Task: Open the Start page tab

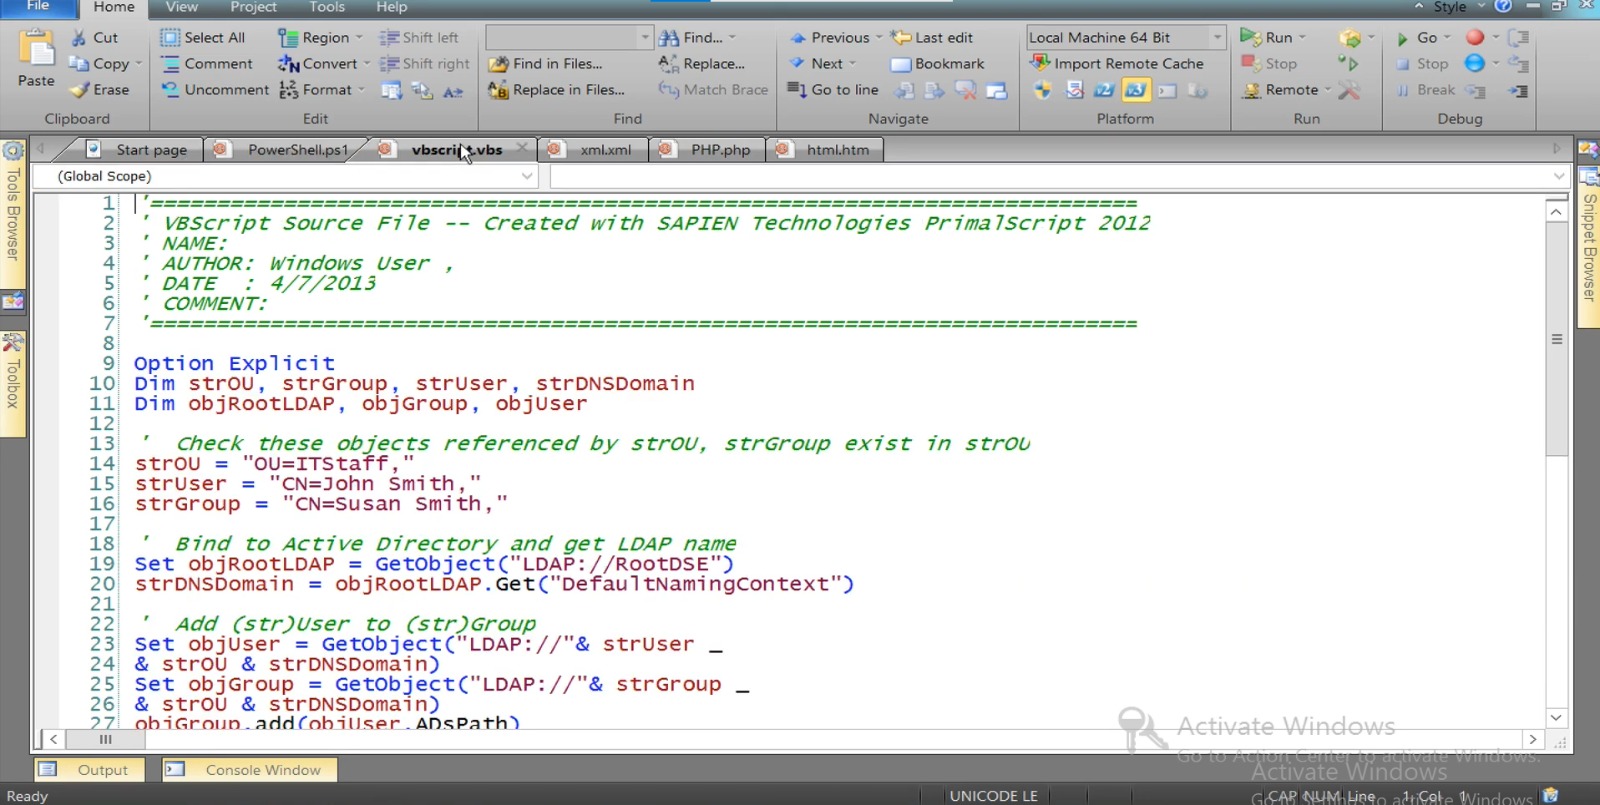Action: tap(140, 150)
